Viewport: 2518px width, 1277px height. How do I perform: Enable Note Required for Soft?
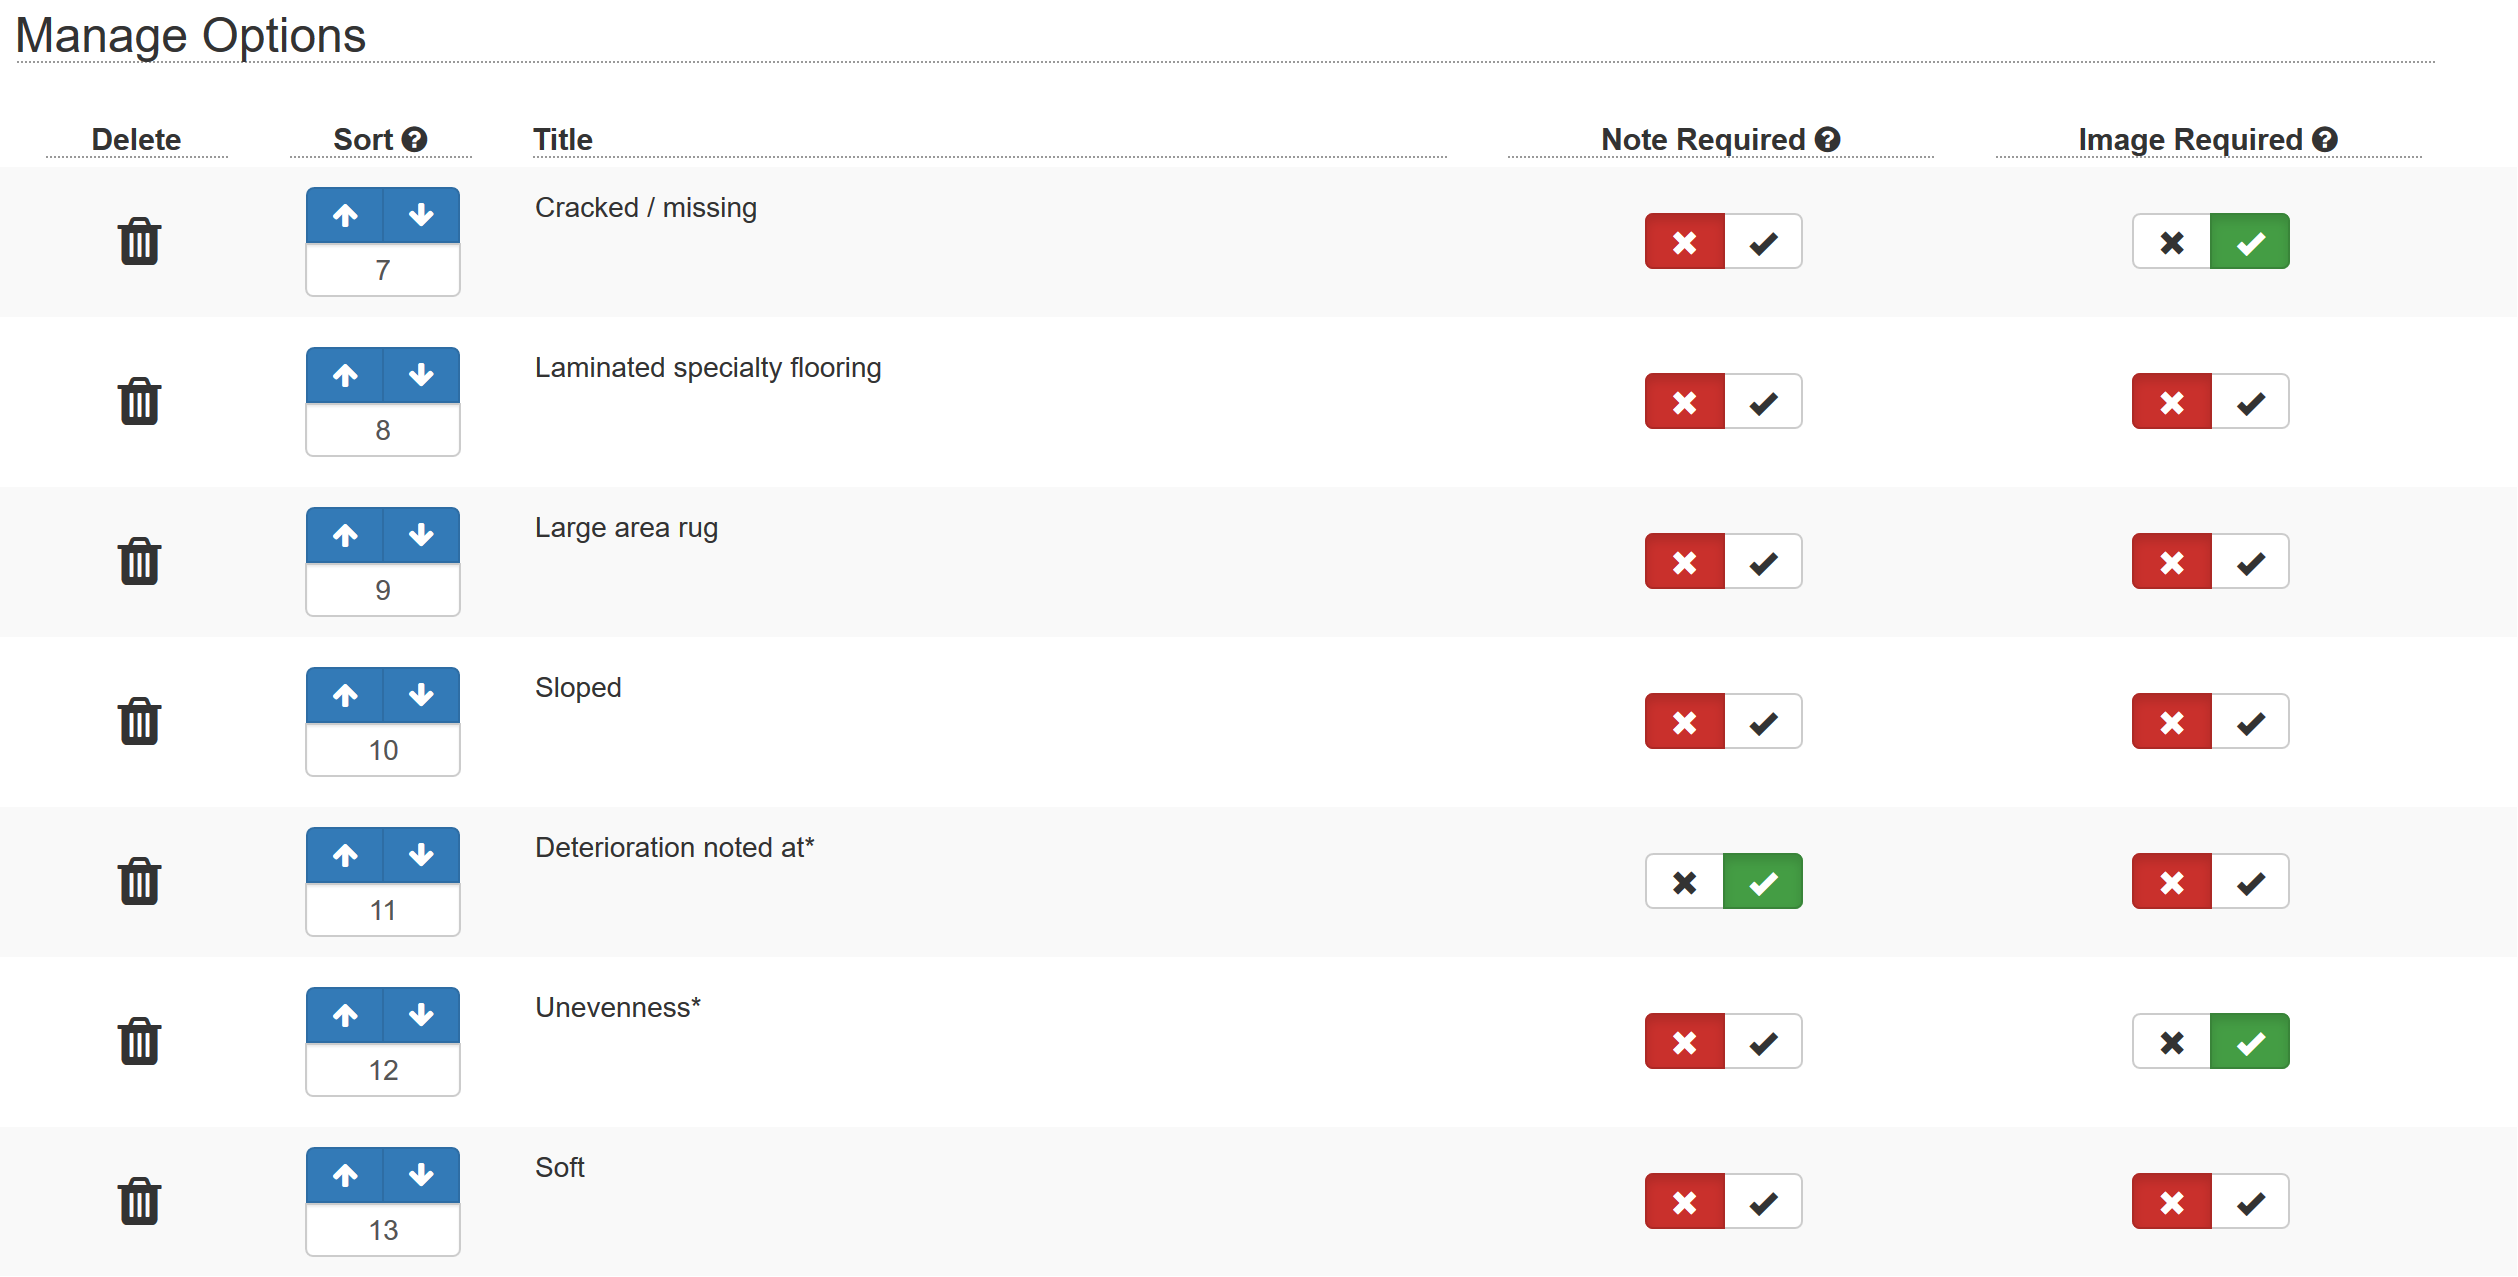point(1763,1202)
